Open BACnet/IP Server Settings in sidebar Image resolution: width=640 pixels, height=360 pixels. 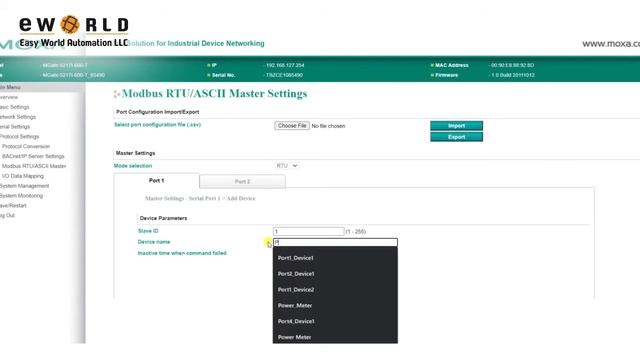coord(33,156)
